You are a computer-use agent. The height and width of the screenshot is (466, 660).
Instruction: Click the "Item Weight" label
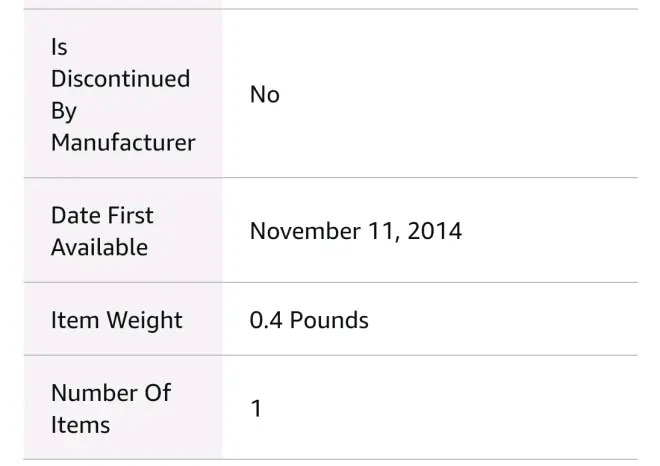coord(116,320)
